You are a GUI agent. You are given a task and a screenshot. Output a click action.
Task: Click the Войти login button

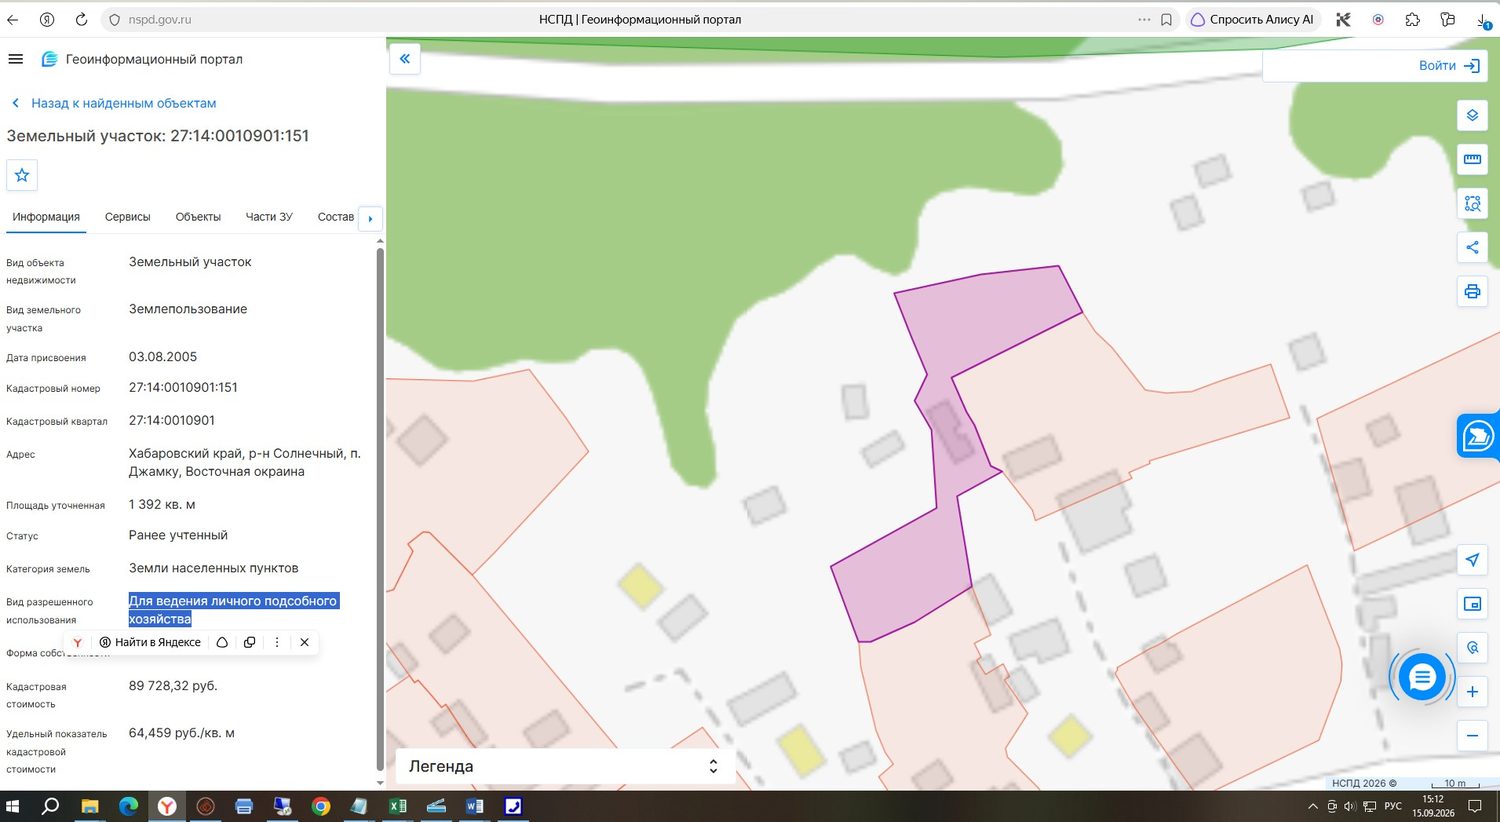click(1449, 66)
